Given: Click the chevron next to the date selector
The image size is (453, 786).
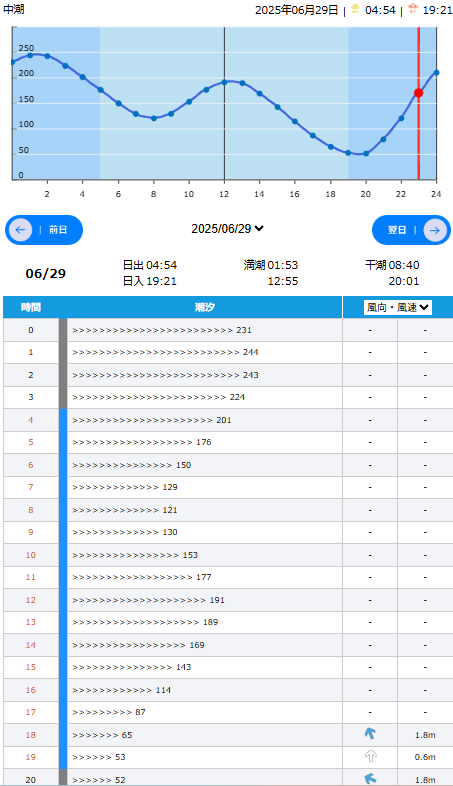Looking at the screenshot, I should pos(259,229).
